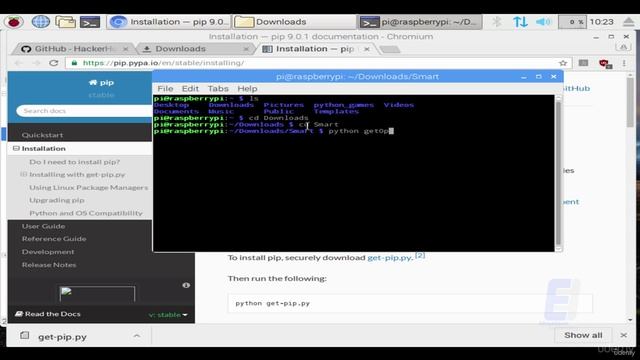Viewport: 640px width, 360px height.
Task: Open "Using Linux Package Managers" section
Action: (x=89, y=188)
